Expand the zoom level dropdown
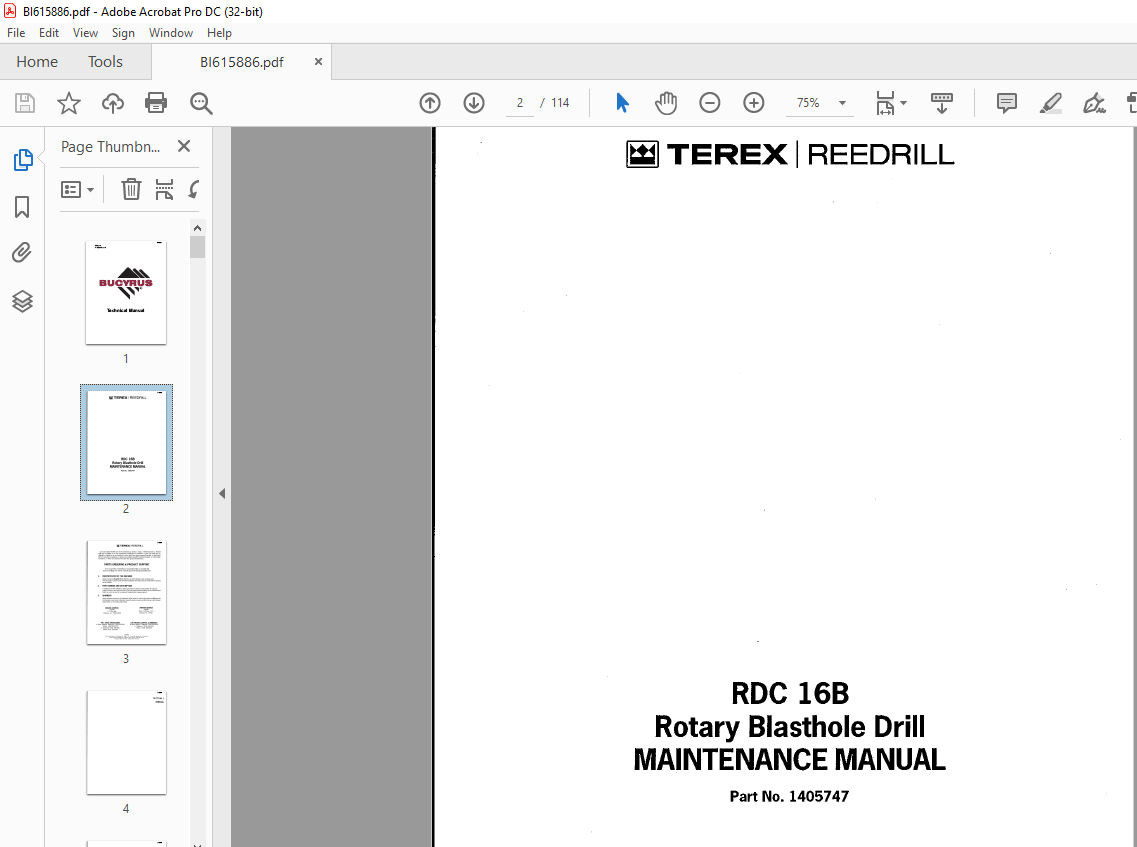Viewport: 1137px width, 847px height. [843, 103]
